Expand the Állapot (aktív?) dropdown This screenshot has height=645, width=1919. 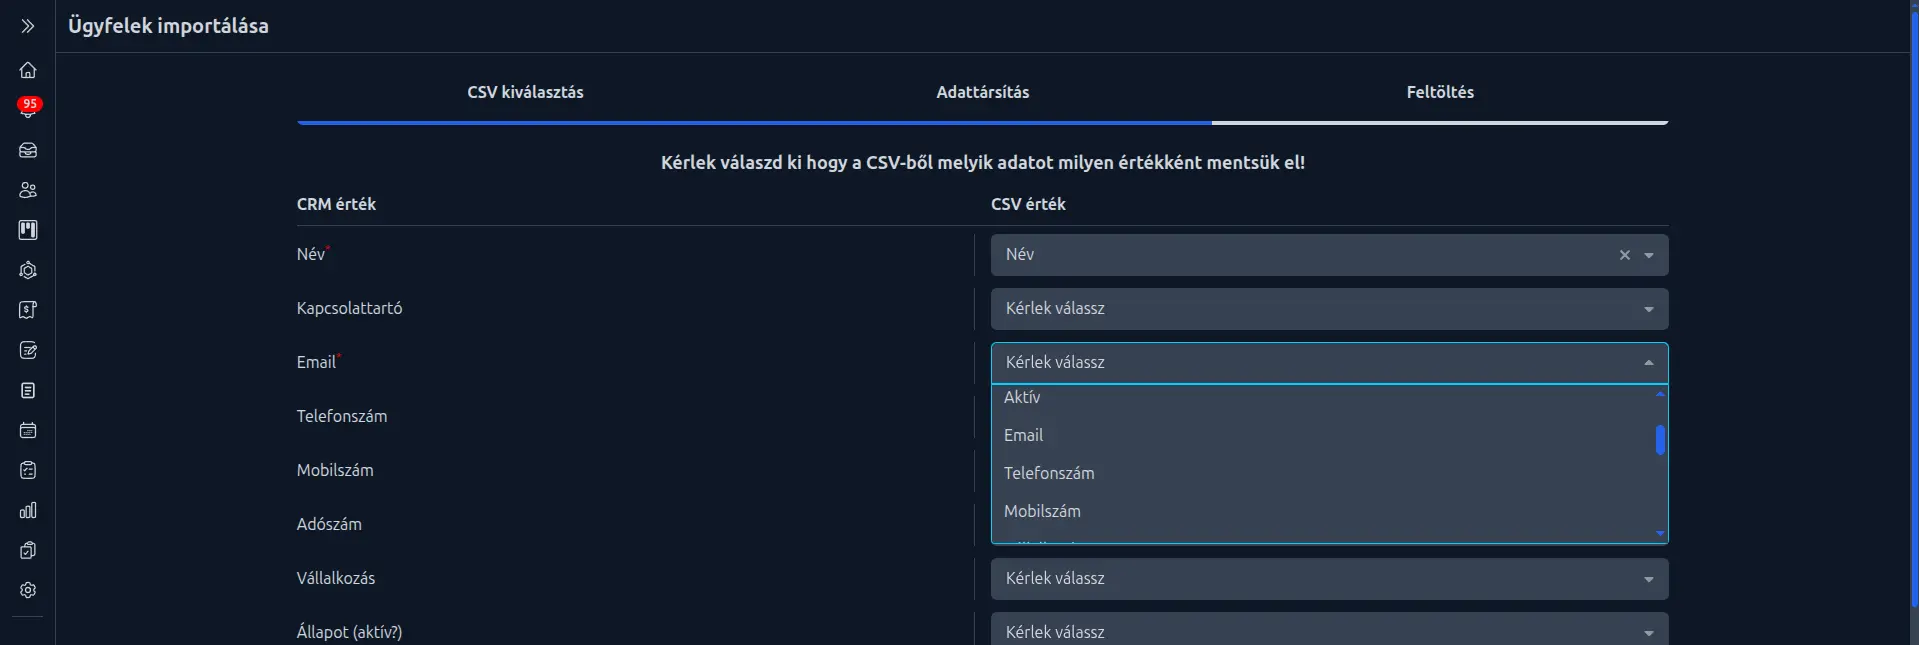tap(1327, 631)
